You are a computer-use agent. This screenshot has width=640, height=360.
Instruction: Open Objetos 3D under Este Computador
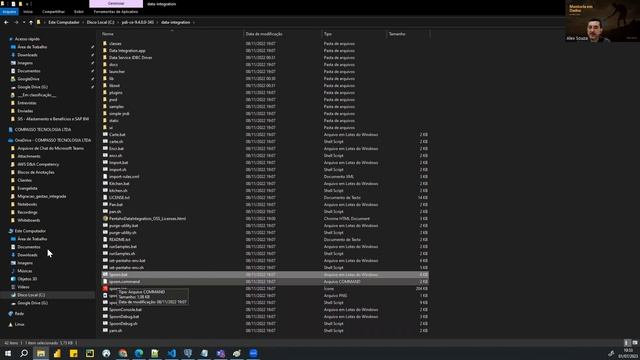[x=27, y=279]
